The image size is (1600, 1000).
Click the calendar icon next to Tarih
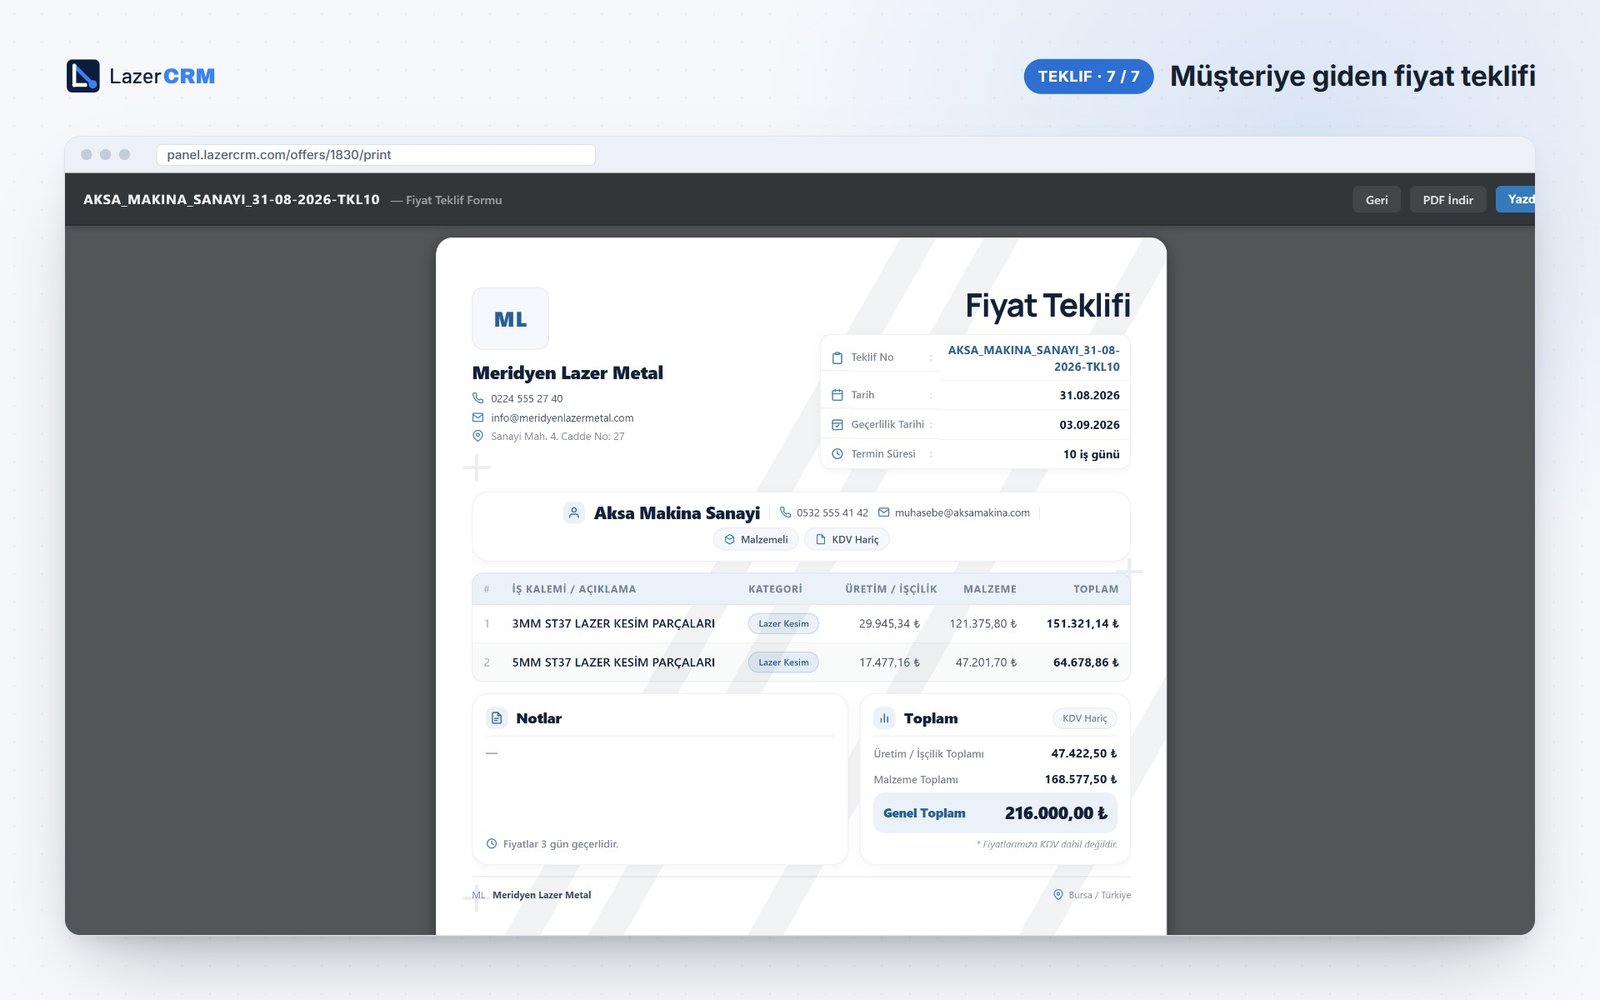[837, 395]
